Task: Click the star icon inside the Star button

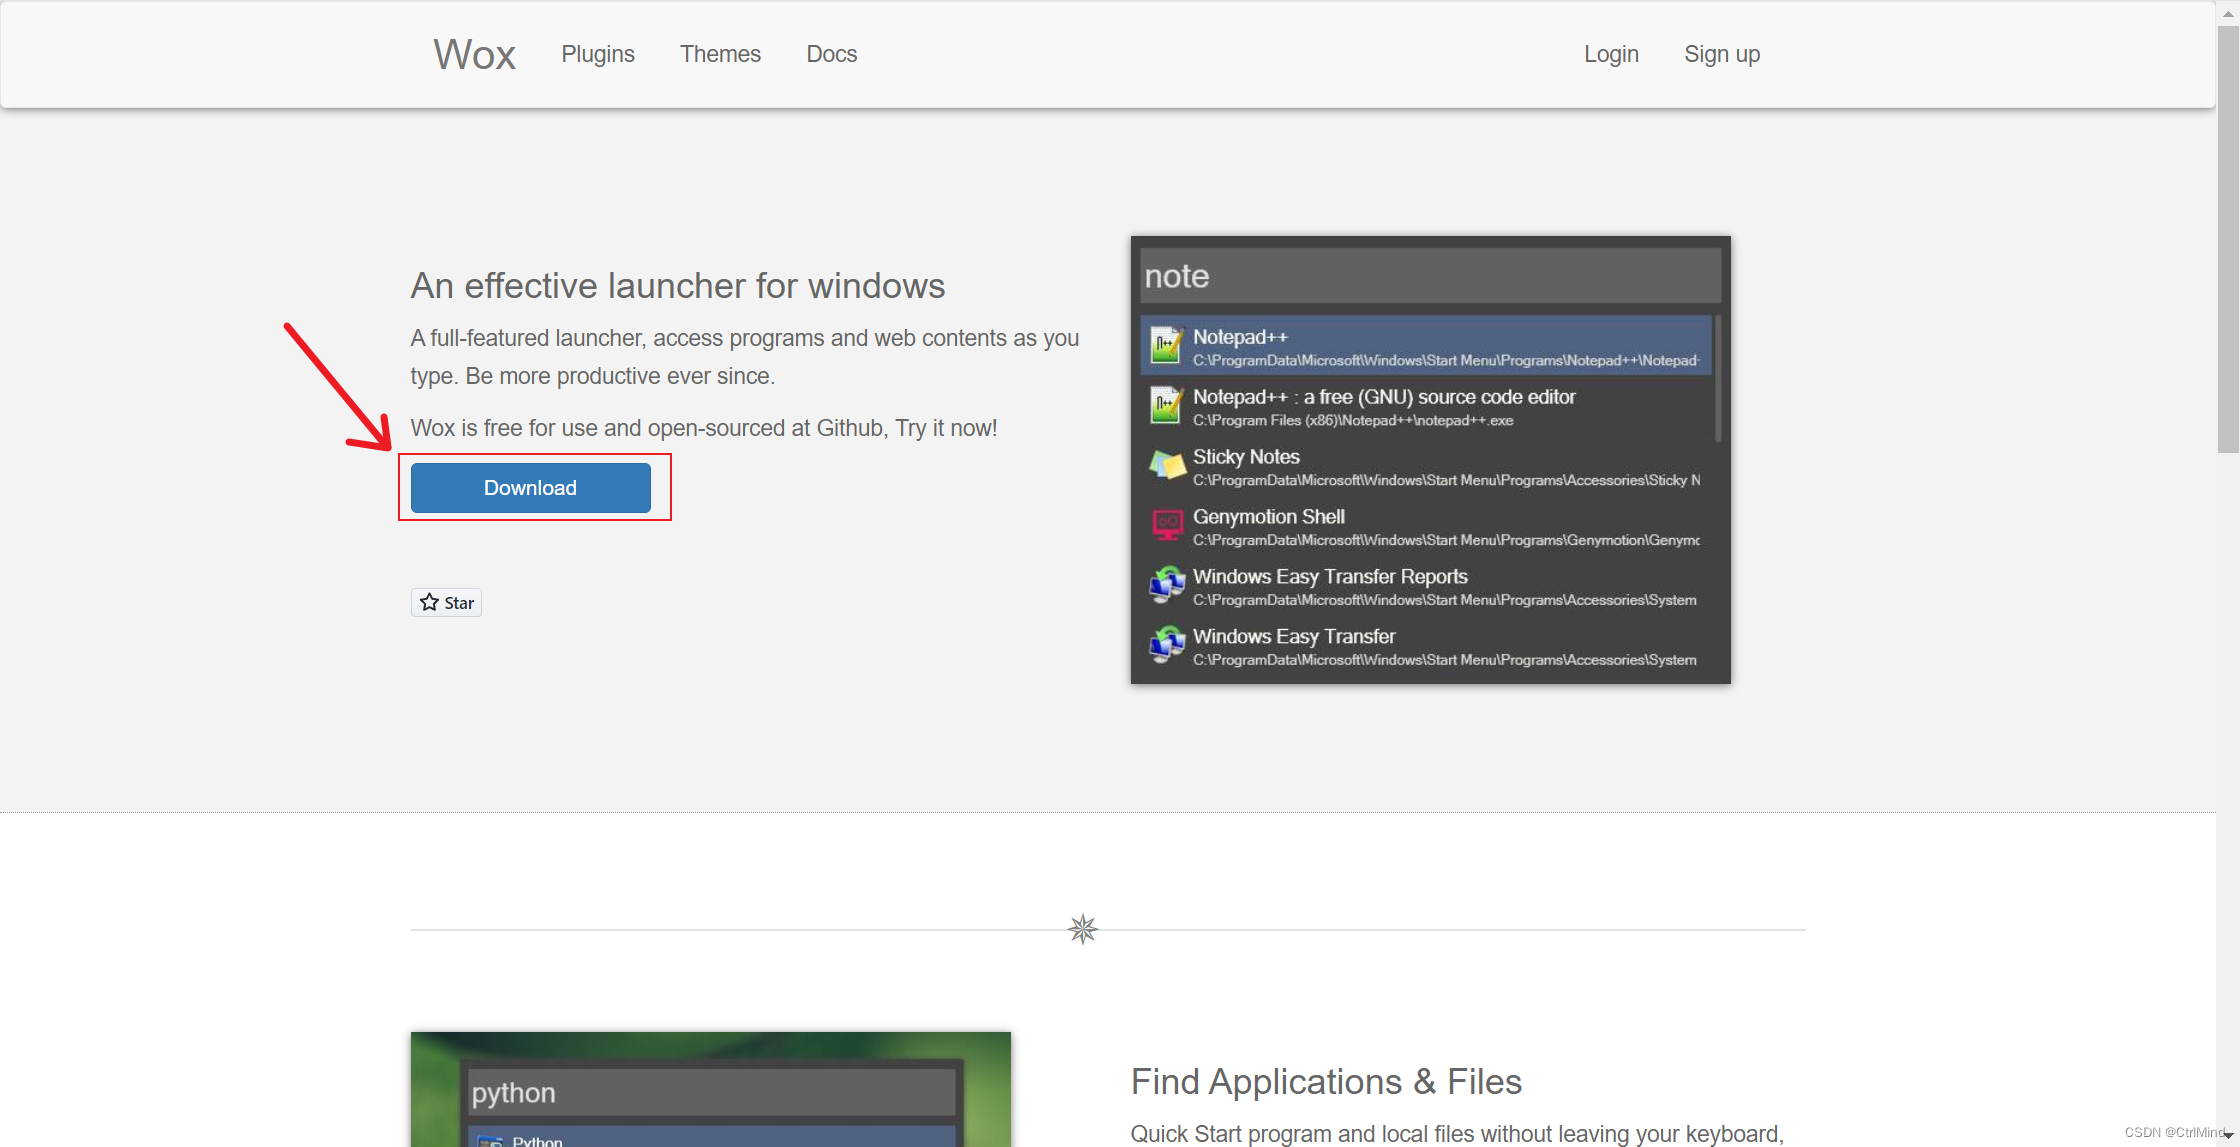Action: pyautogui.click(x=432, y=602)
